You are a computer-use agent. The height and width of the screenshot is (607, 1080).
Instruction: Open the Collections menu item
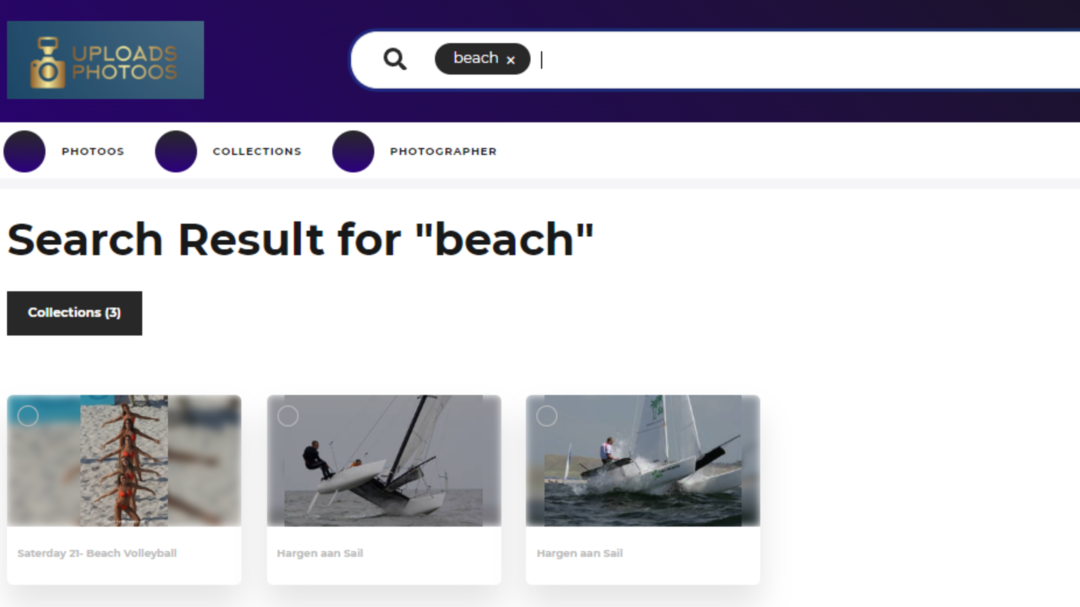pyautogui.click(x=257, y=151)
